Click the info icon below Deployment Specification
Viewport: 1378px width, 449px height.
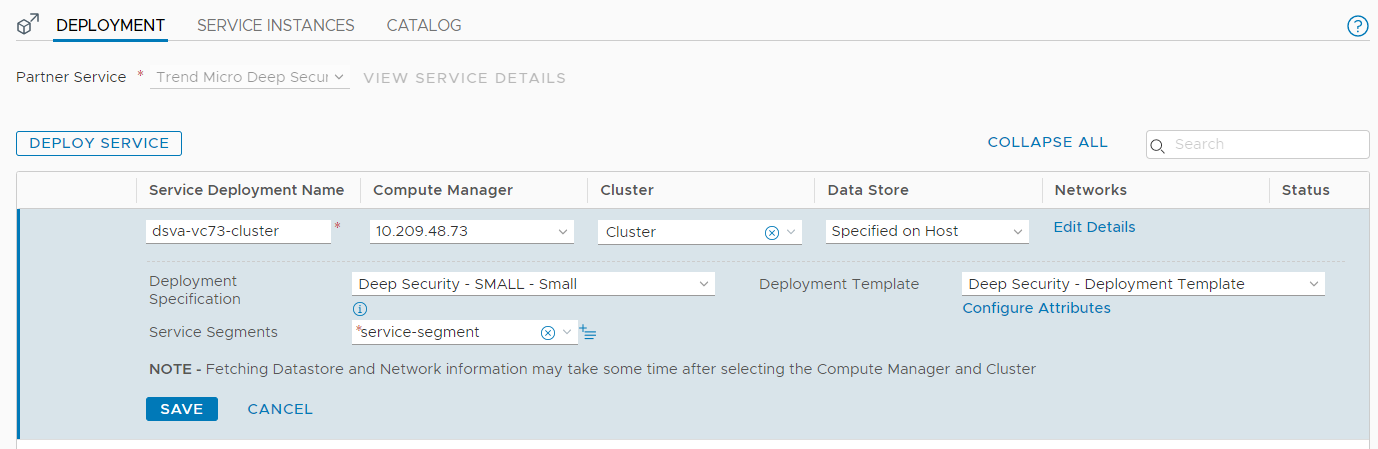coord(360,309)
